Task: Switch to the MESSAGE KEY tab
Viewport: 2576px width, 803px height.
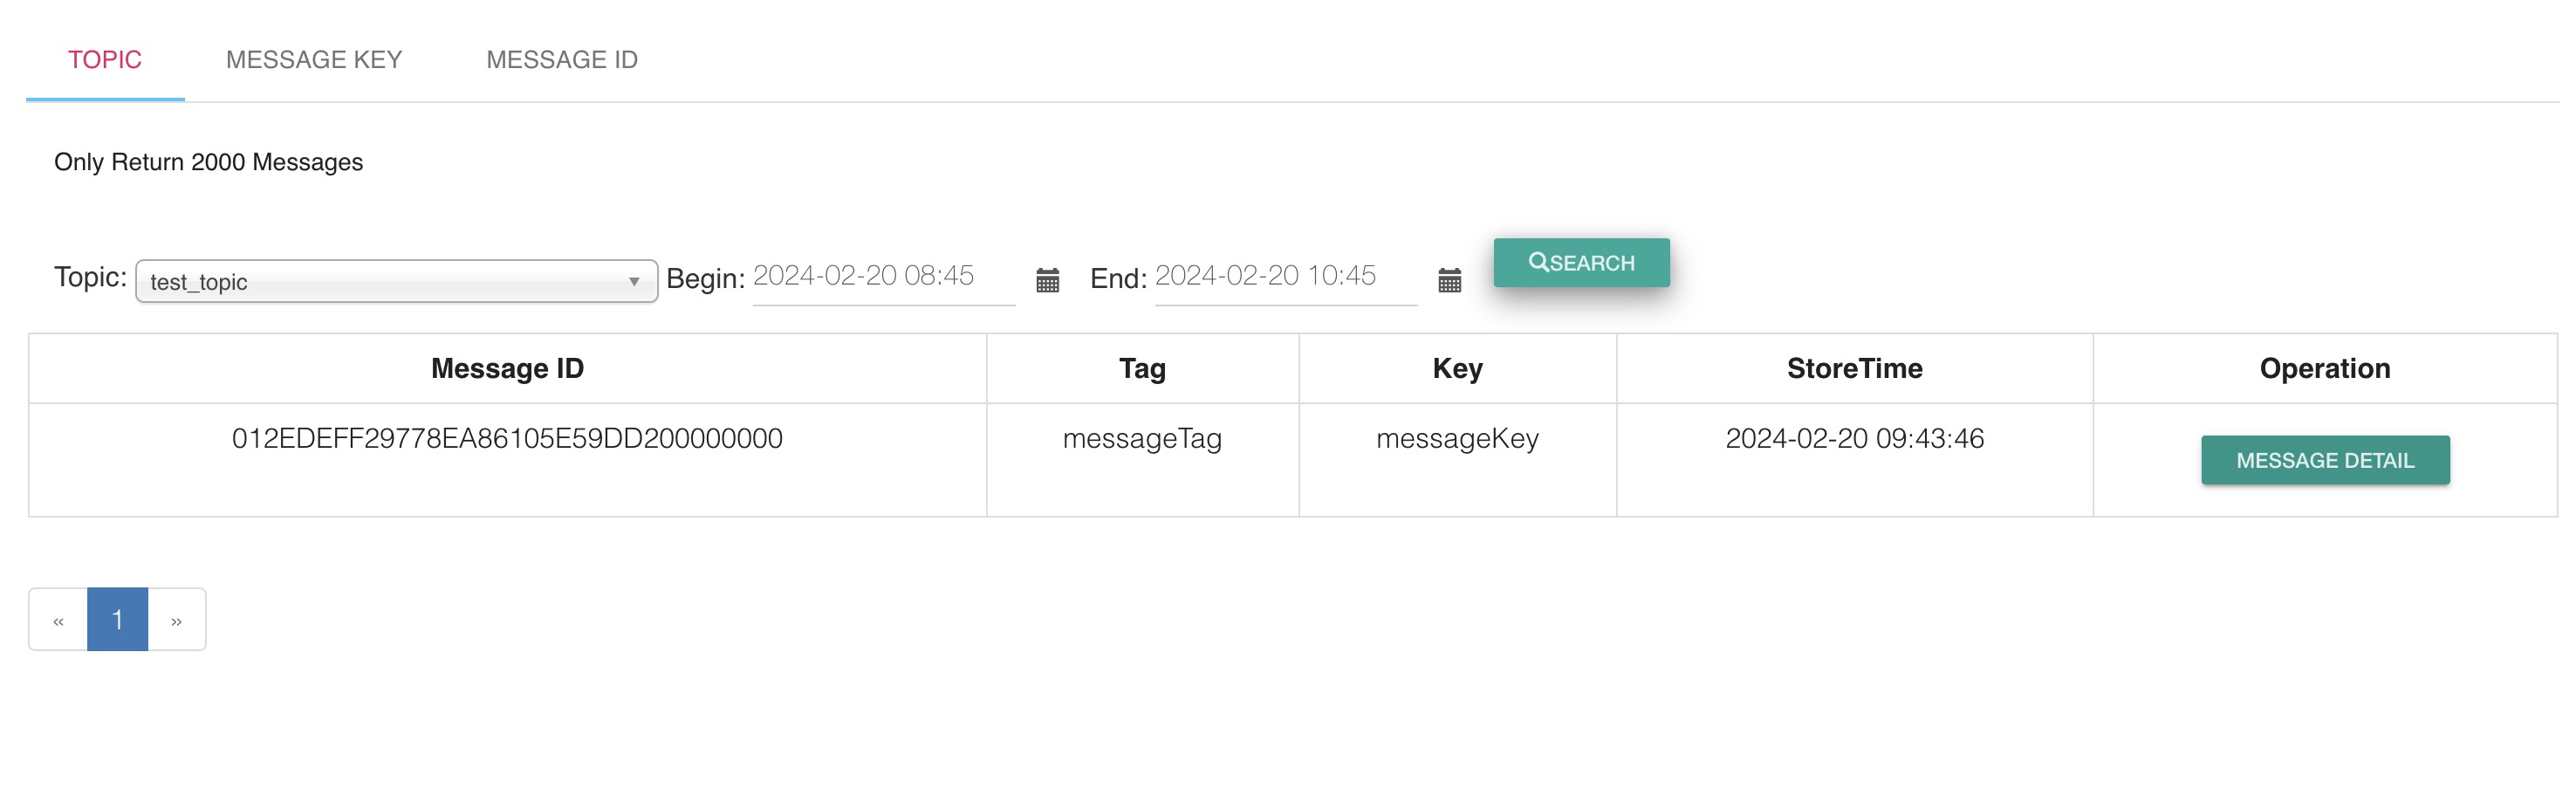Action: tap(313, 59)
